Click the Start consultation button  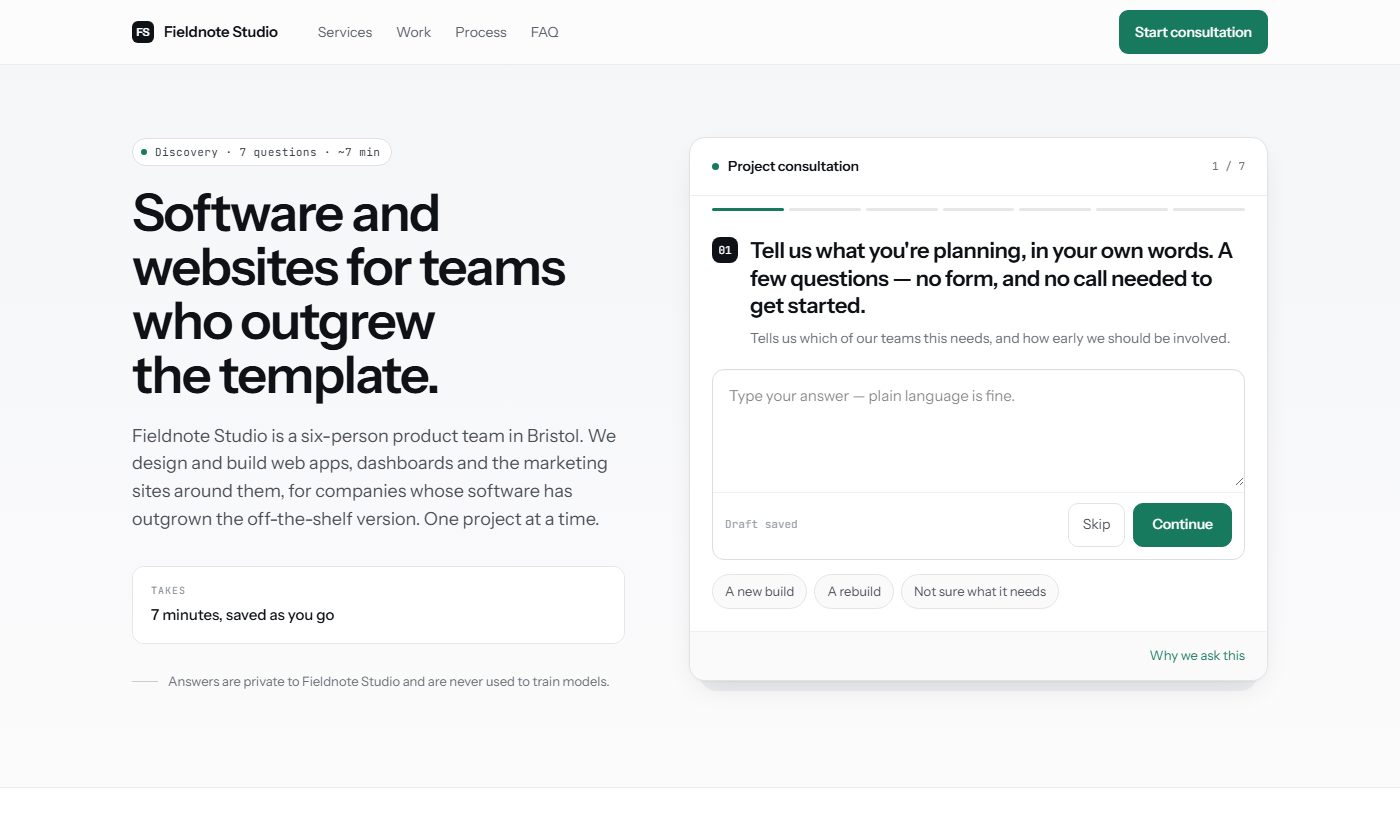point(1193,32)
